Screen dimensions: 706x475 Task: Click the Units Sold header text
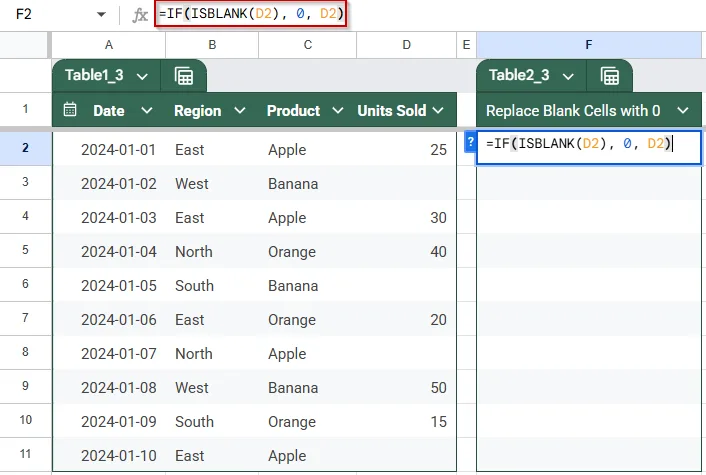tap(392, 111)
